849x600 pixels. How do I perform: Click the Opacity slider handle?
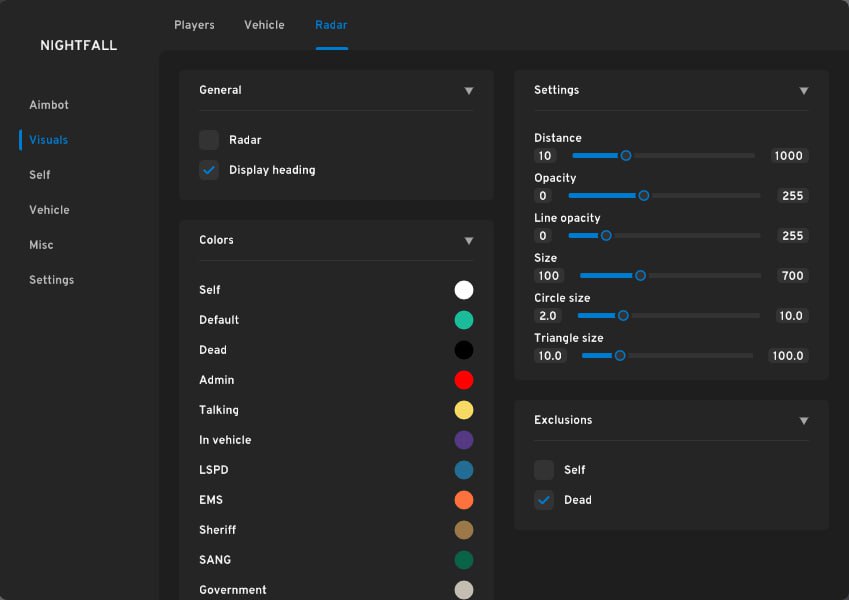click(644, 196)
